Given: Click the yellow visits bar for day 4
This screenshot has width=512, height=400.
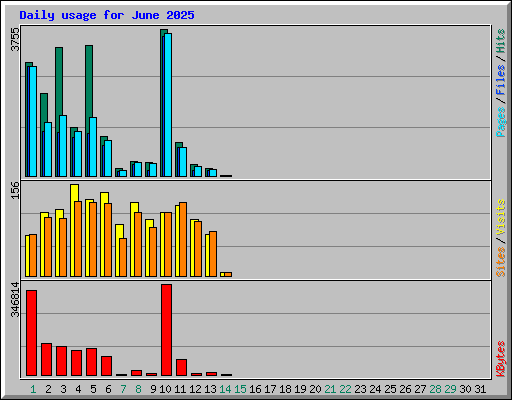Looking at the screenshot, I should coord(75,193).
